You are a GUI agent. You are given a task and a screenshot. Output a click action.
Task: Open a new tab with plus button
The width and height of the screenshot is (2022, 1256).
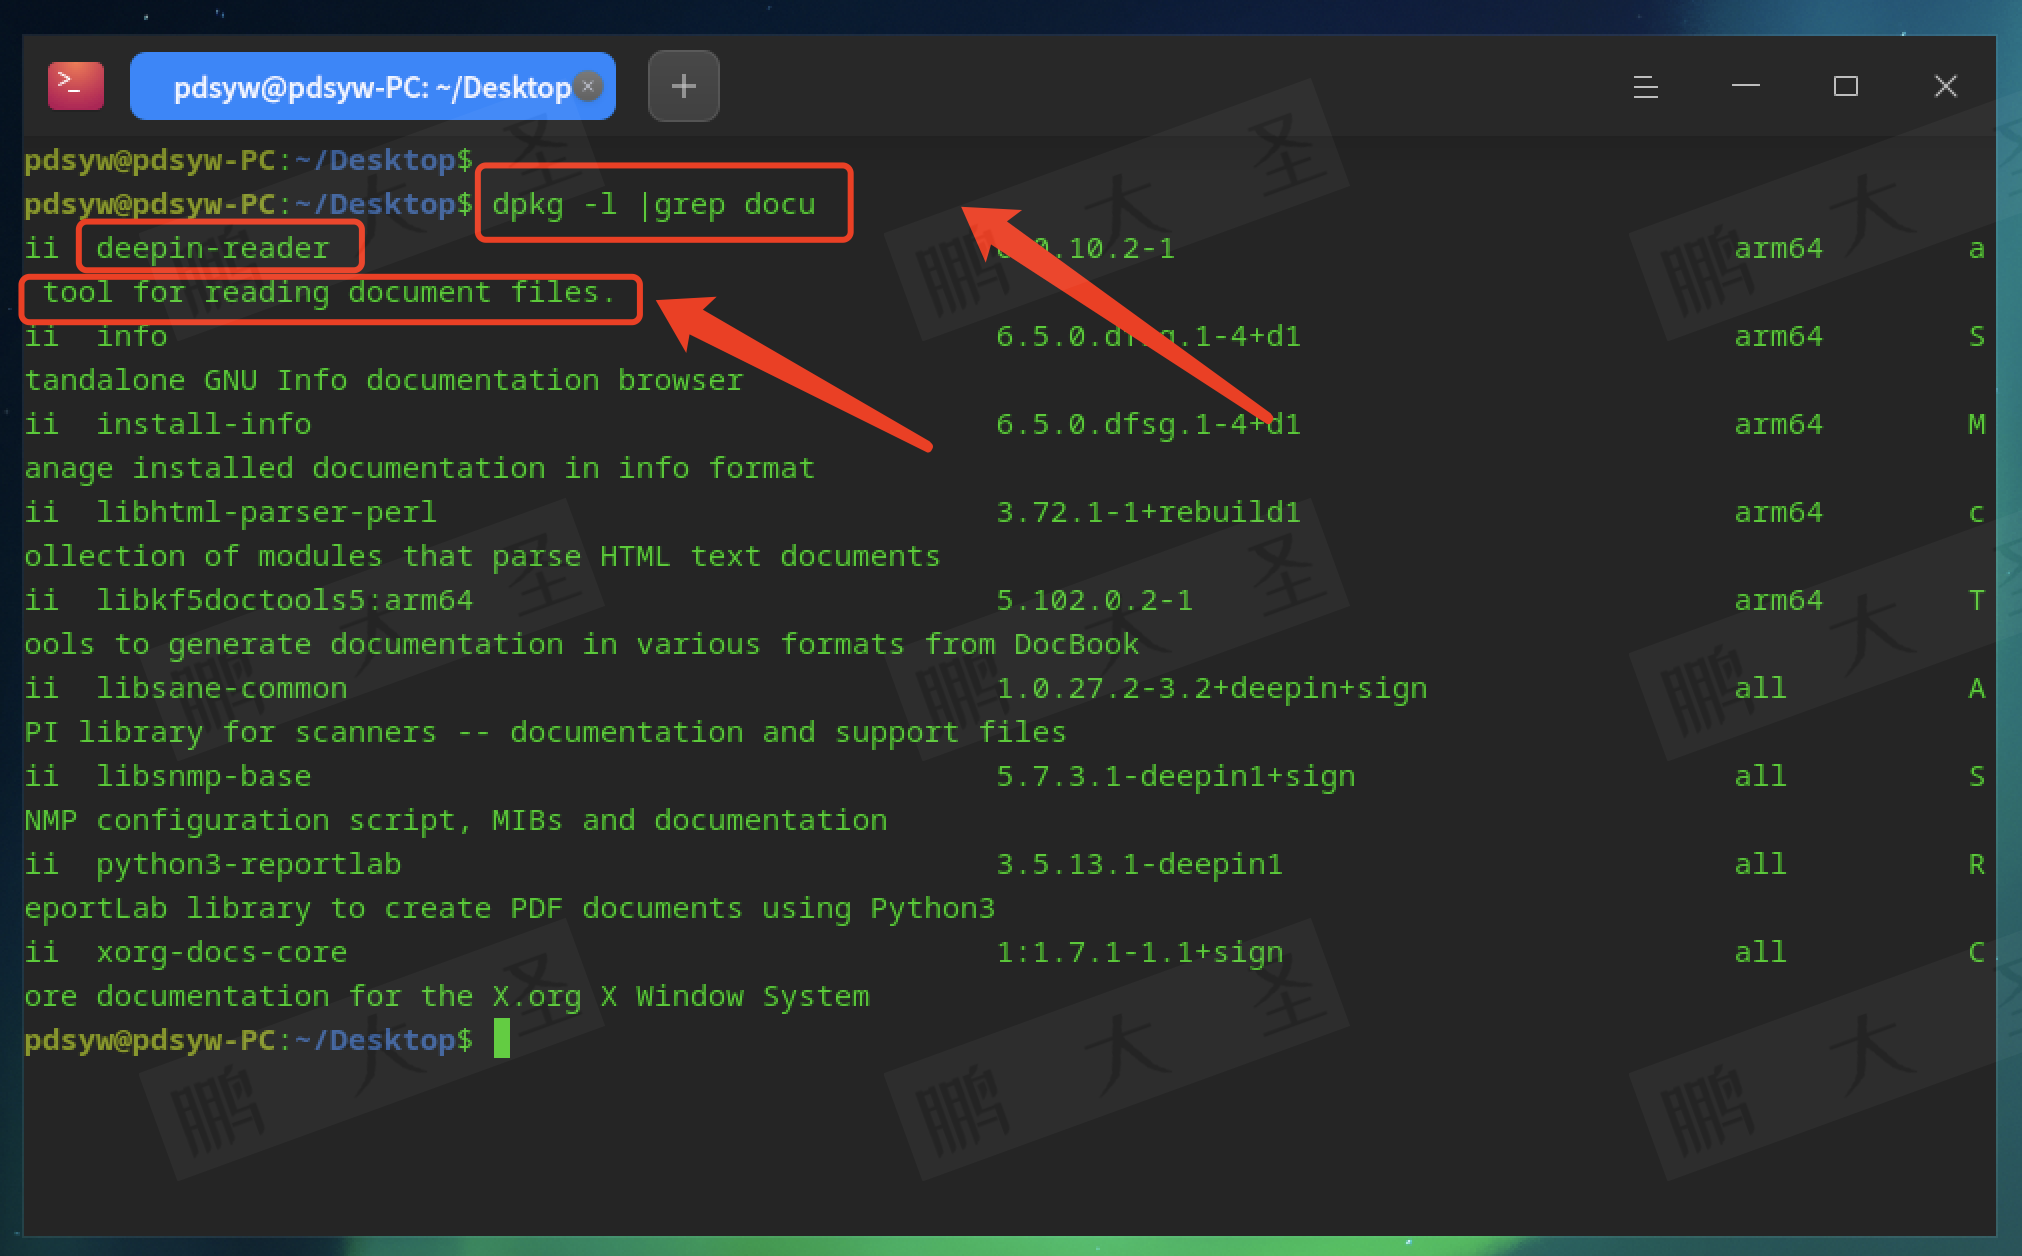pos(683,86)
